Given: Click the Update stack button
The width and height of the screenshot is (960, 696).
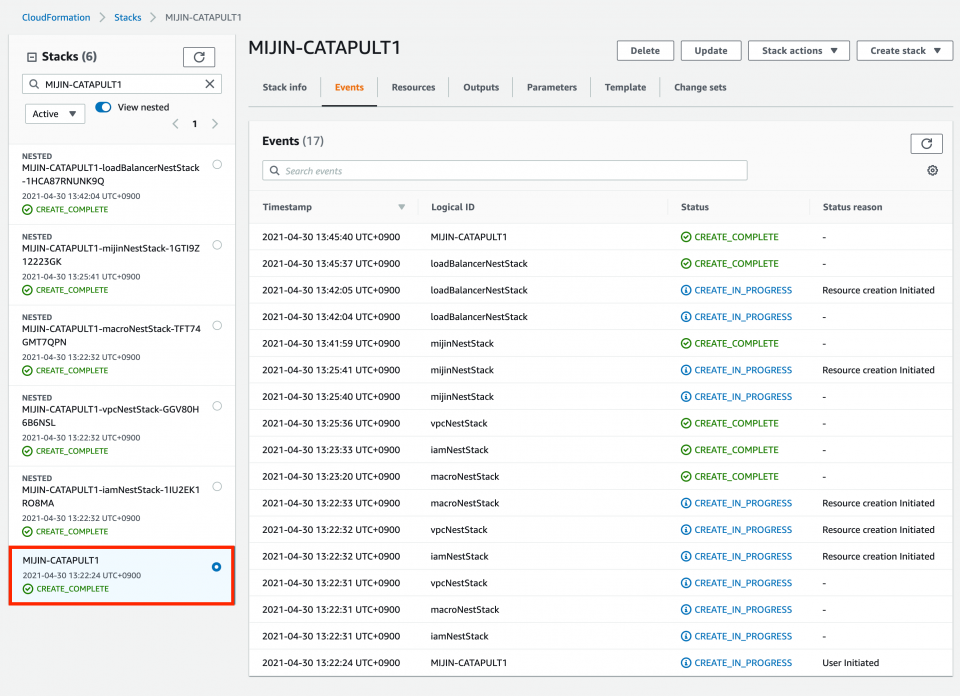Looking at the screenshot, I should [x=711, y=51].
